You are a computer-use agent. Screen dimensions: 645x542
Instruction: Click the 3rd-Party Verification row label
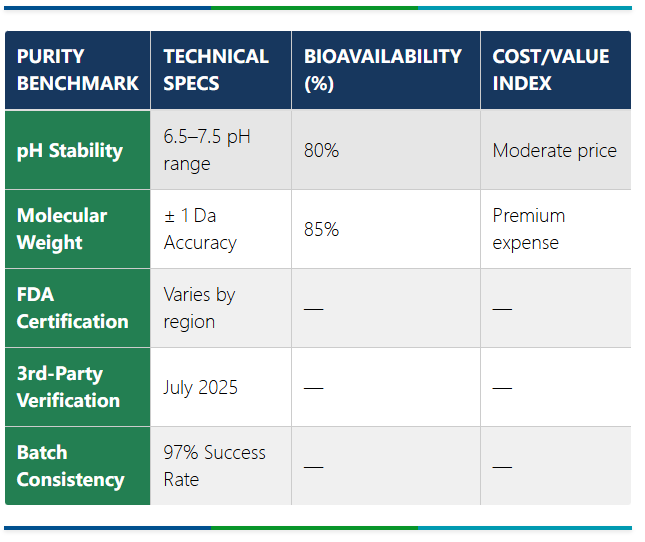68,387
